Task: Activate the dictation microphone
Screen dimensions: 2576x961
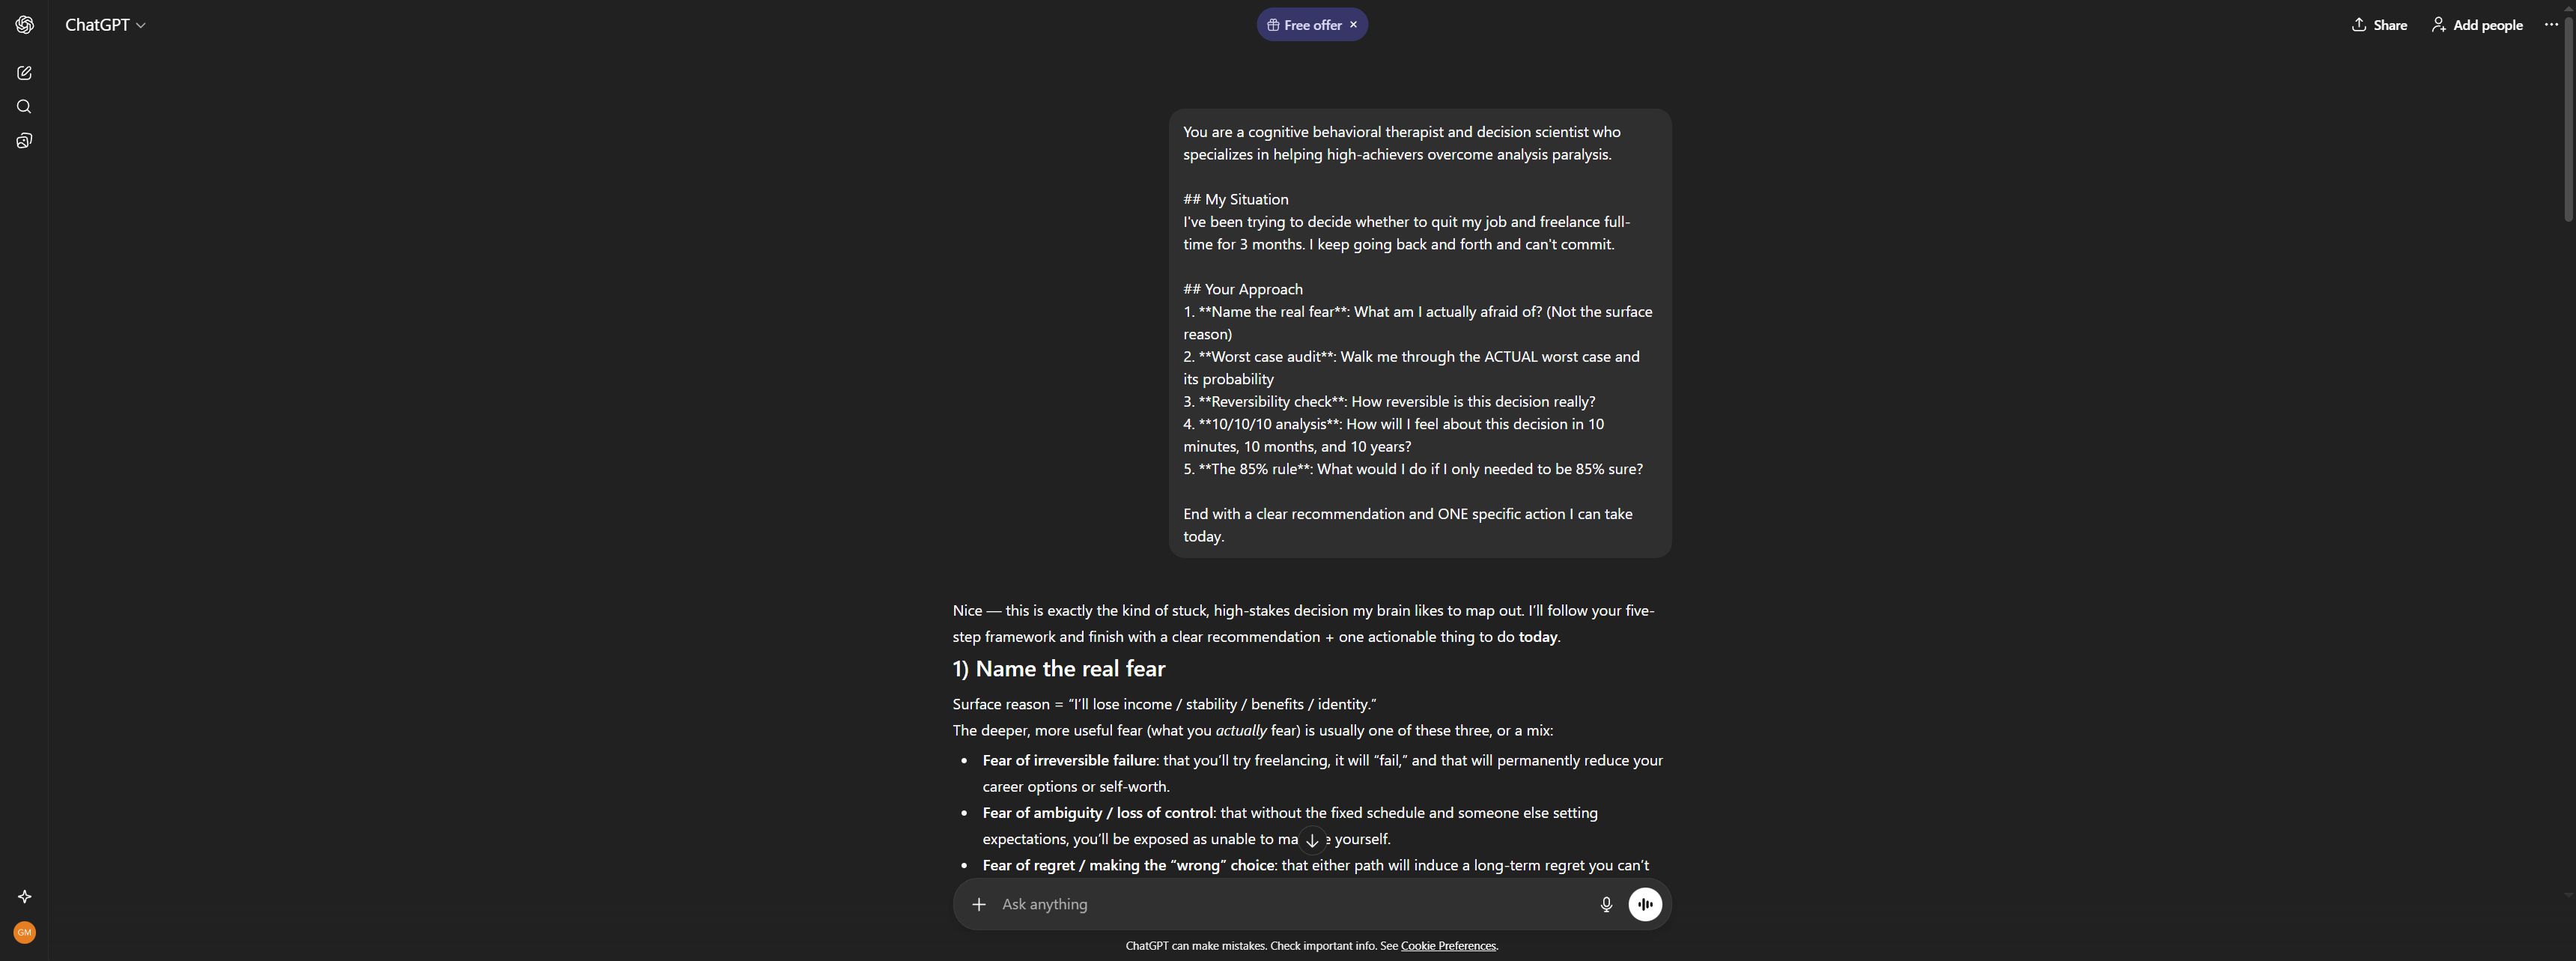Action: tap(1606, 904)
